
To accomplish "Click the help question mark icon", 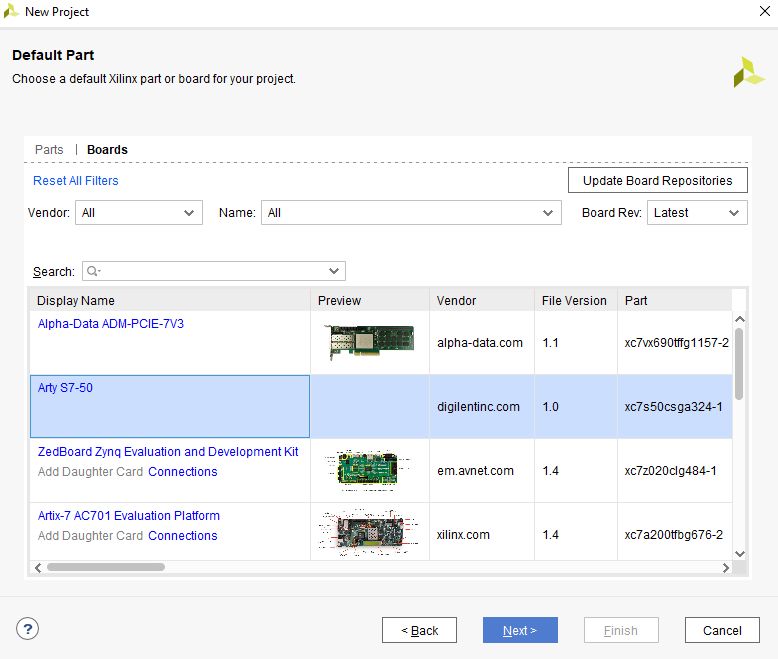I will coord(27,629).
